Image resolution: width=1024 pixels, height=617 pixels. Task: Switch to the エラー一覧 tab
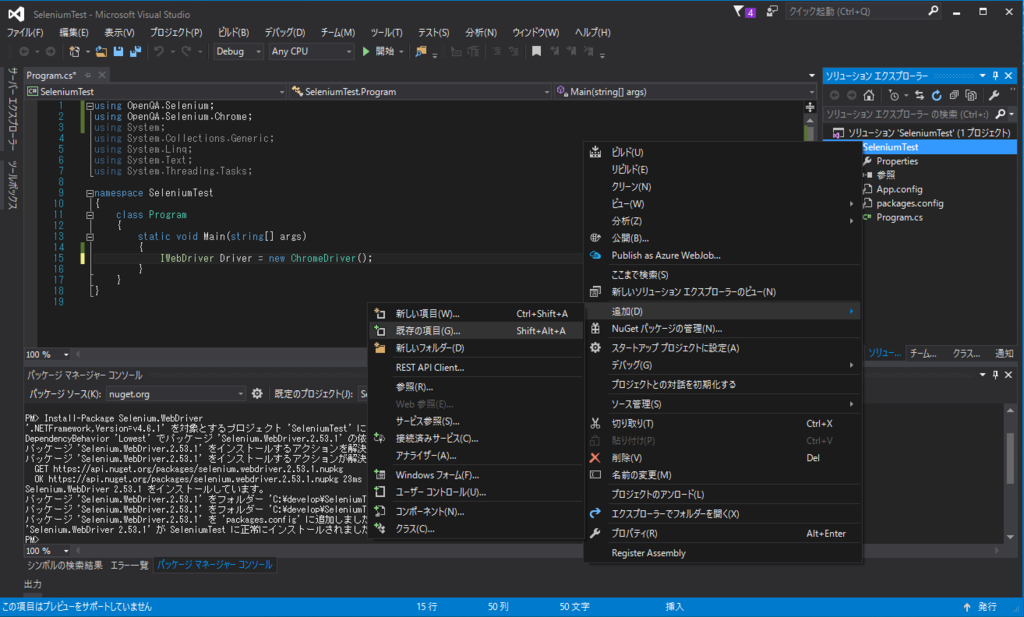click(129, 565)
